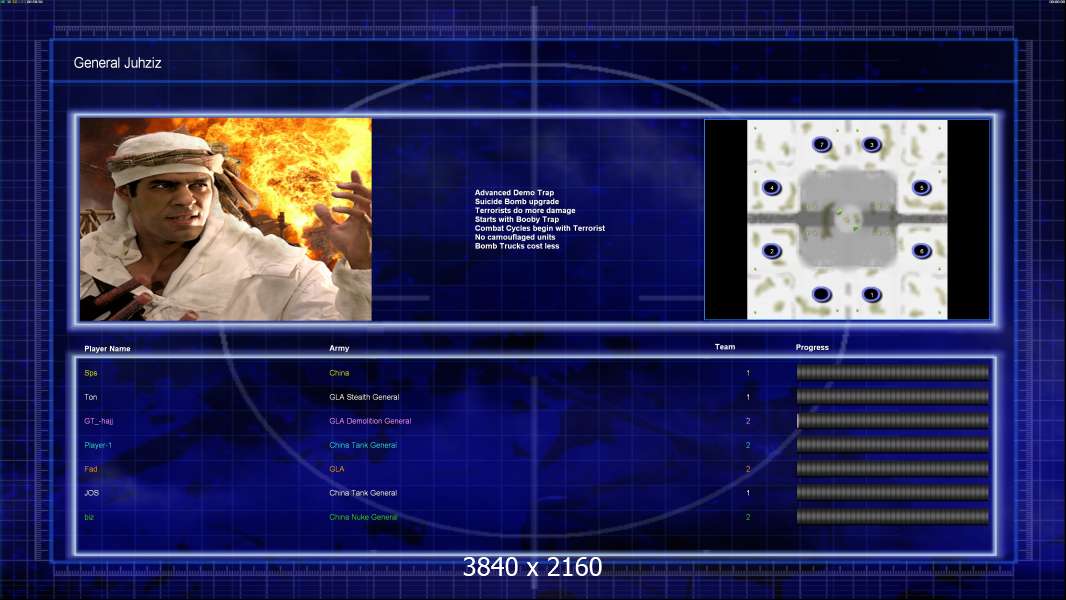Click the team number in the biz row

pyautogui.click(x=748, y=517)
